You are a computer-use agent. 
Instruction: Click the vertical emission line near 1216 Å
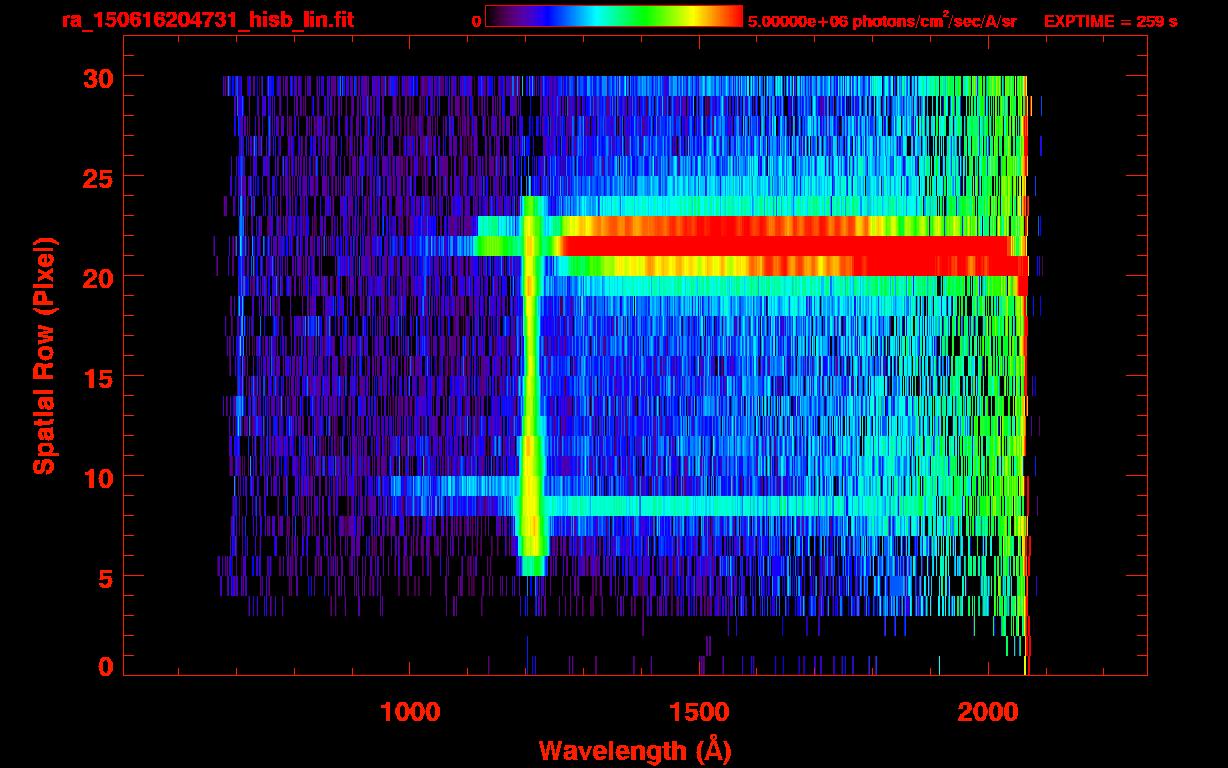point(532,400)
